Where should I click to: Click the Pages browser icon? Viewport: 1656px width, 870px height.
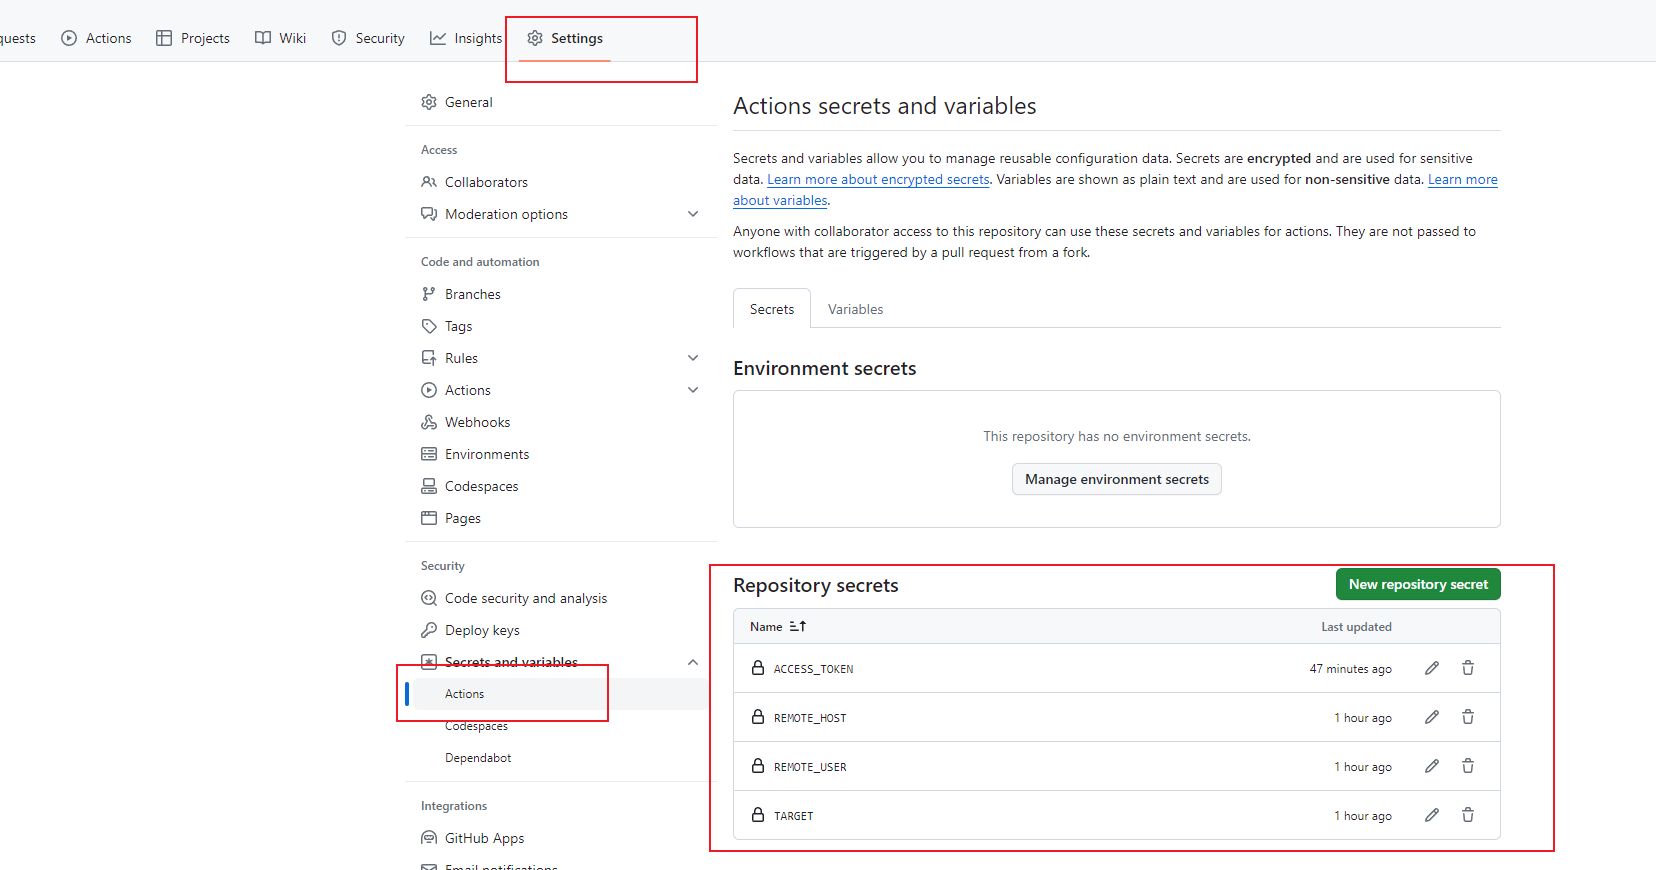tap(429, 518)
